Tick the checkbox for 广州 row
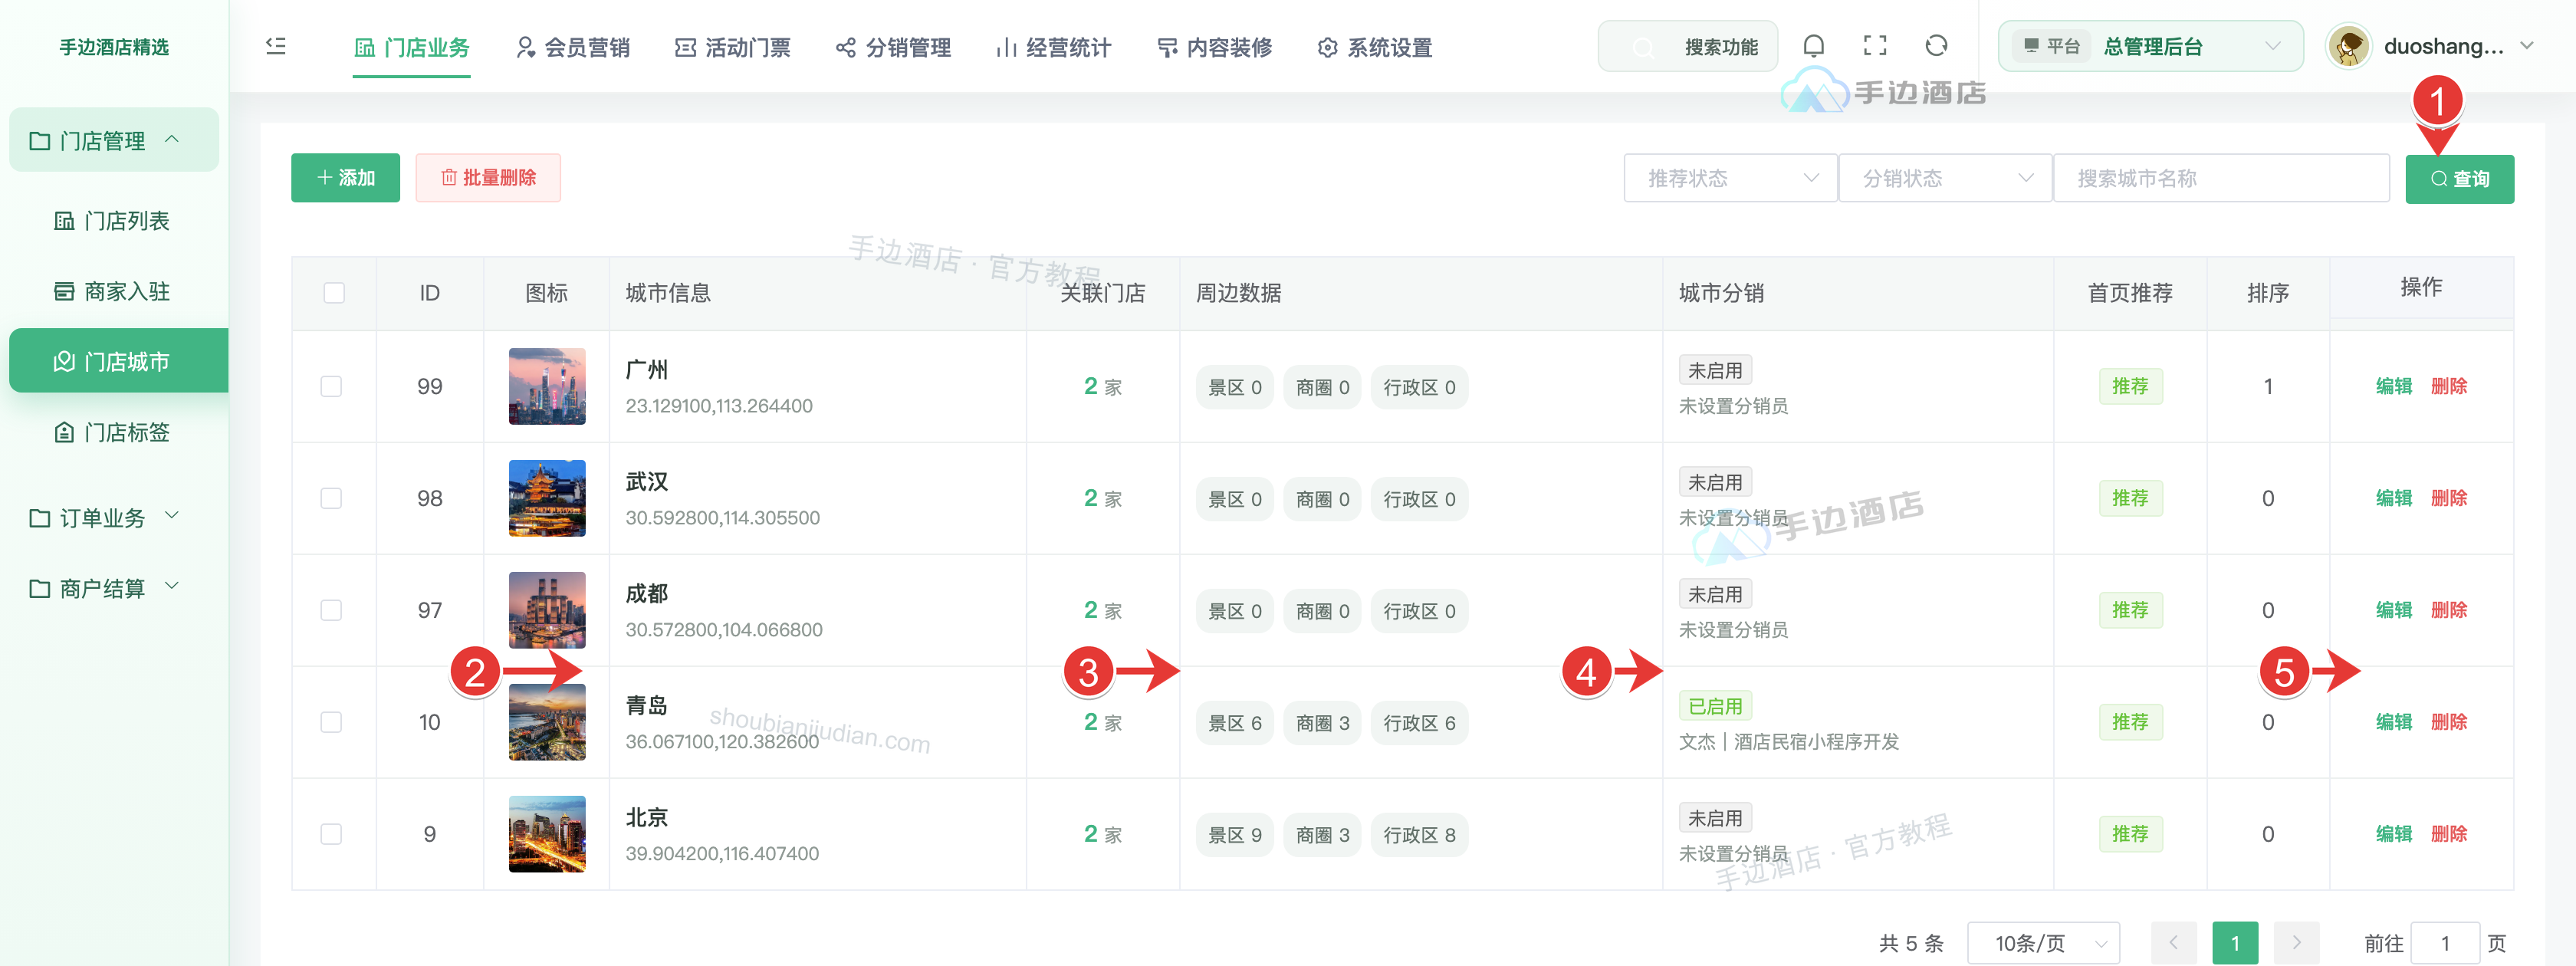The height and width of the screenshot is (966, 2576). pos(331,386)
